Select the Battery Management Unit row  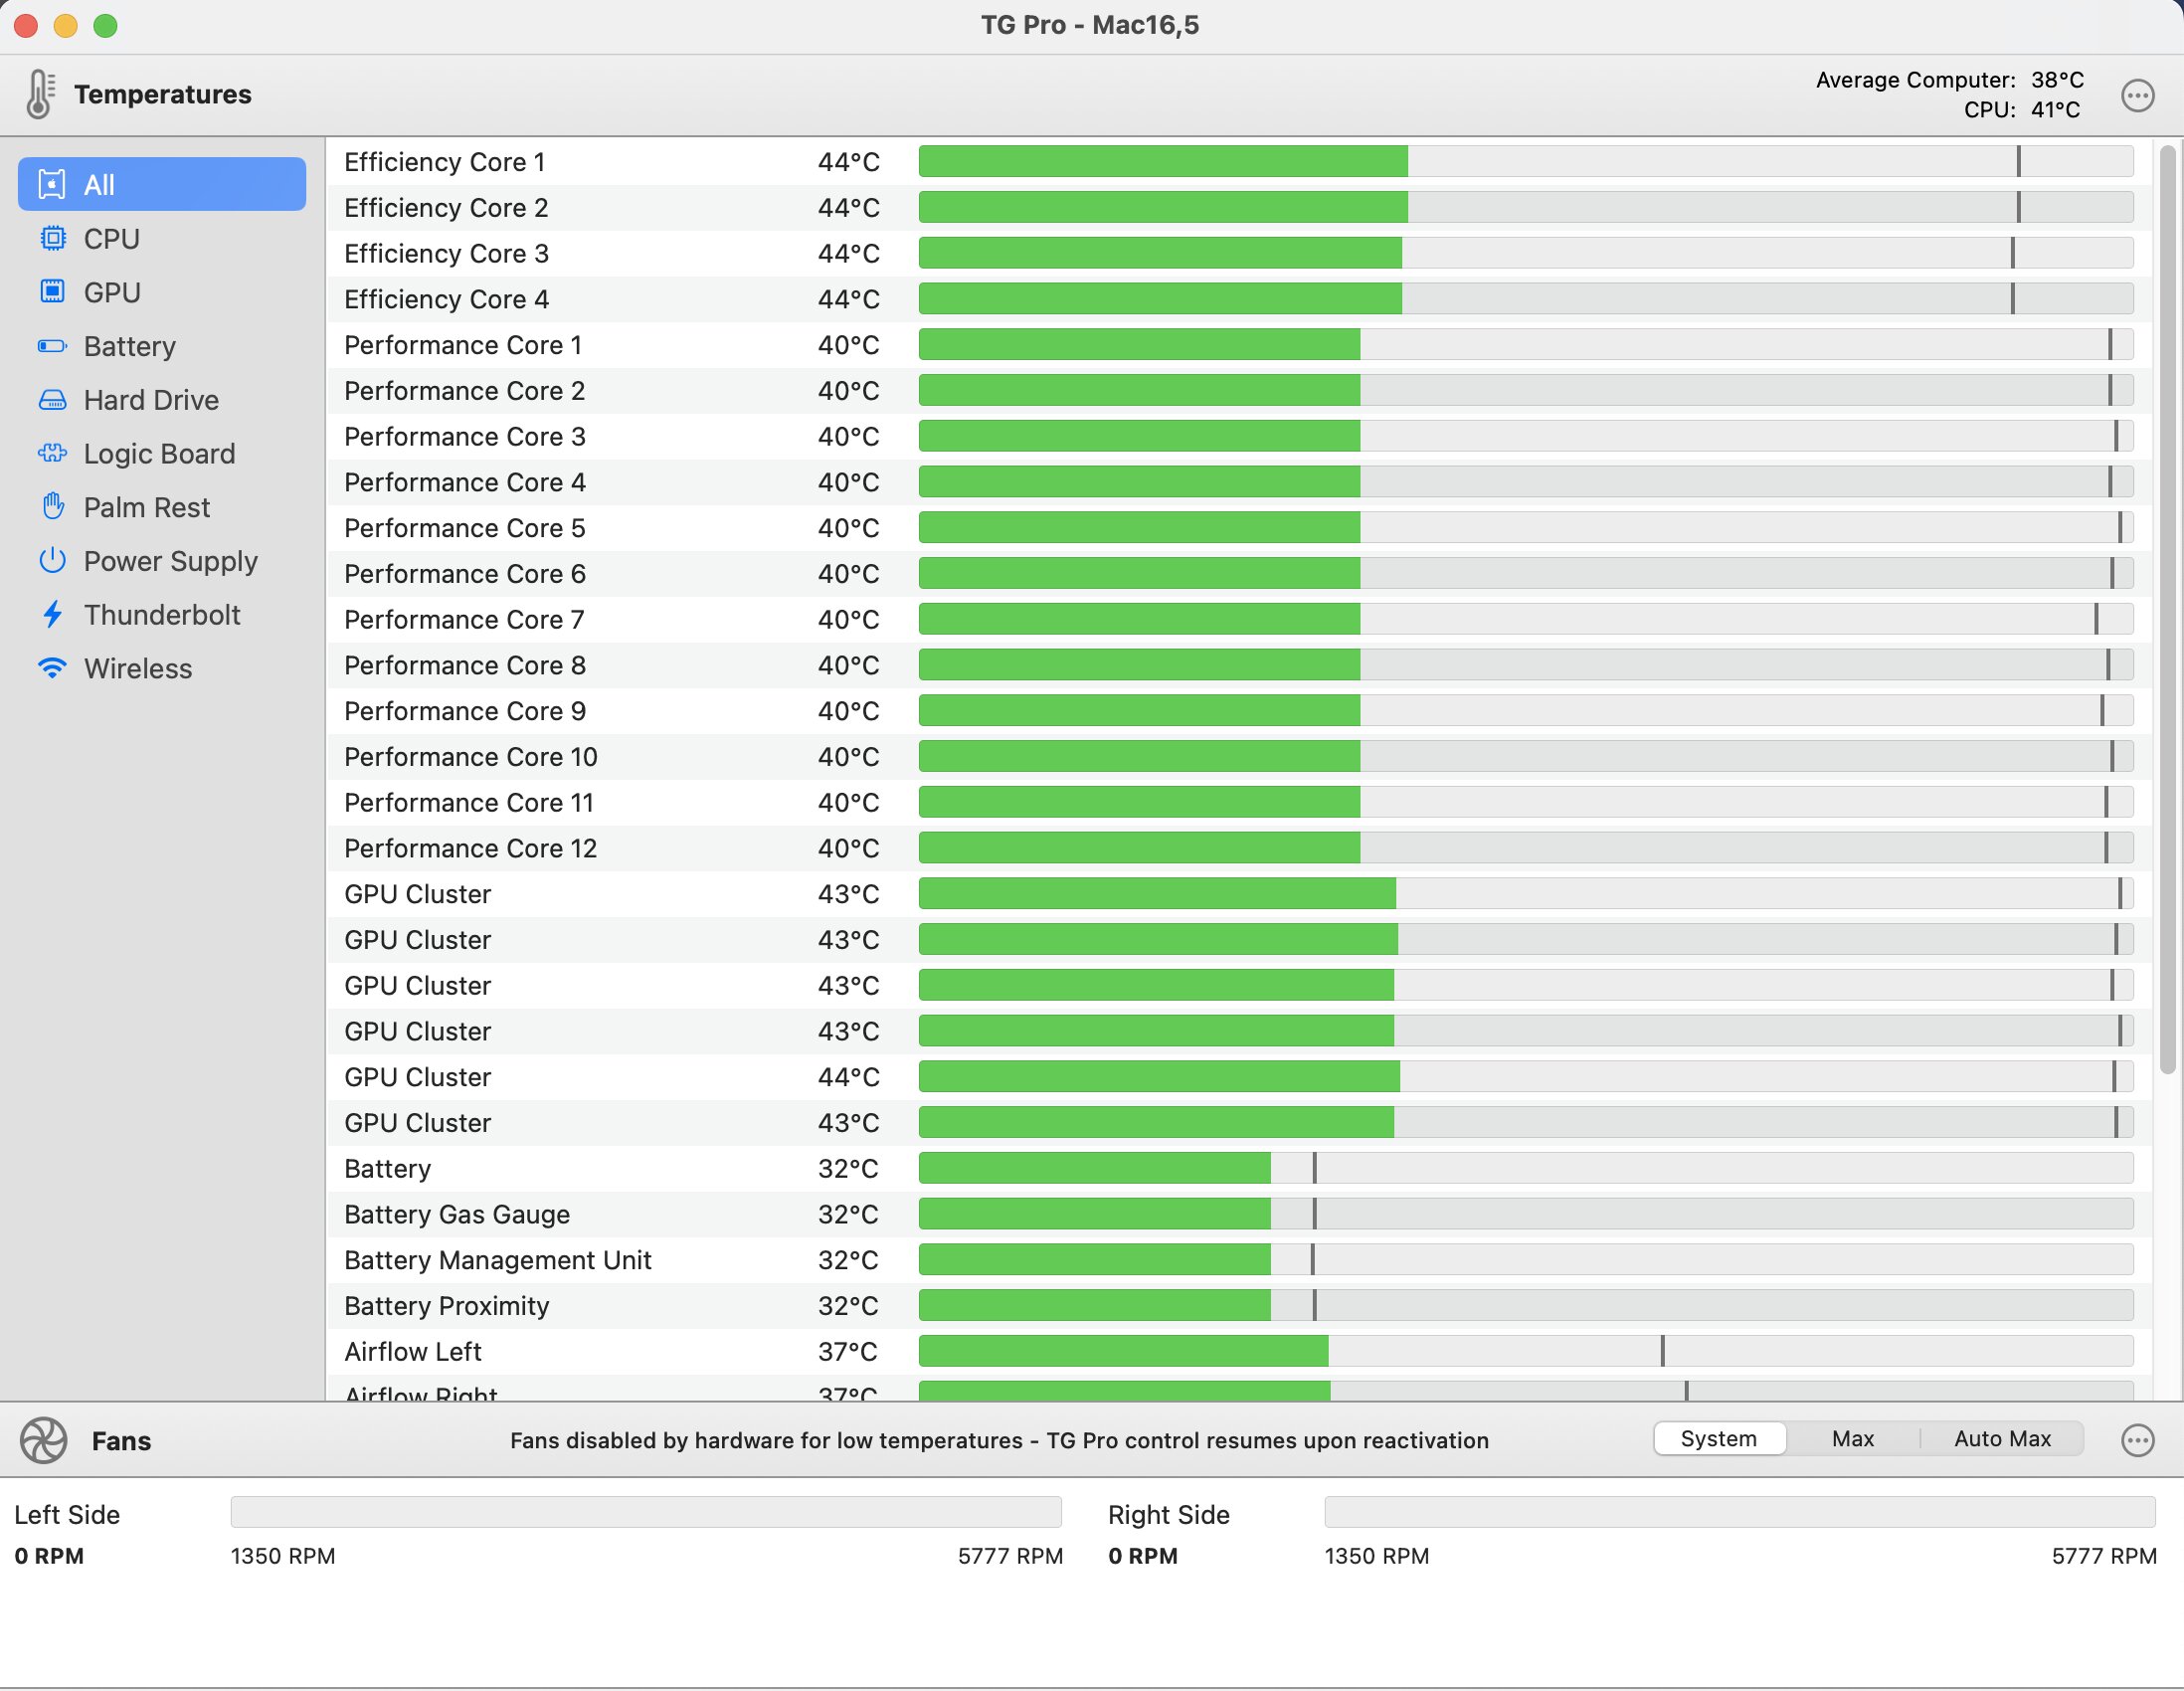click(x=1239, y=1260)
